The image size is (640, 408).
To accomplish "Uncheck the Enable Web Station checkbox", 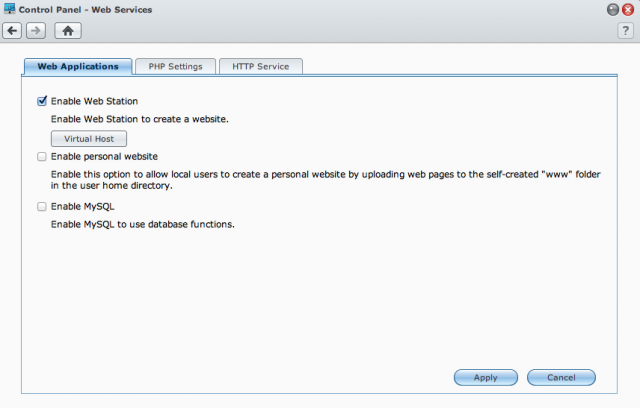I will (42, 101).
